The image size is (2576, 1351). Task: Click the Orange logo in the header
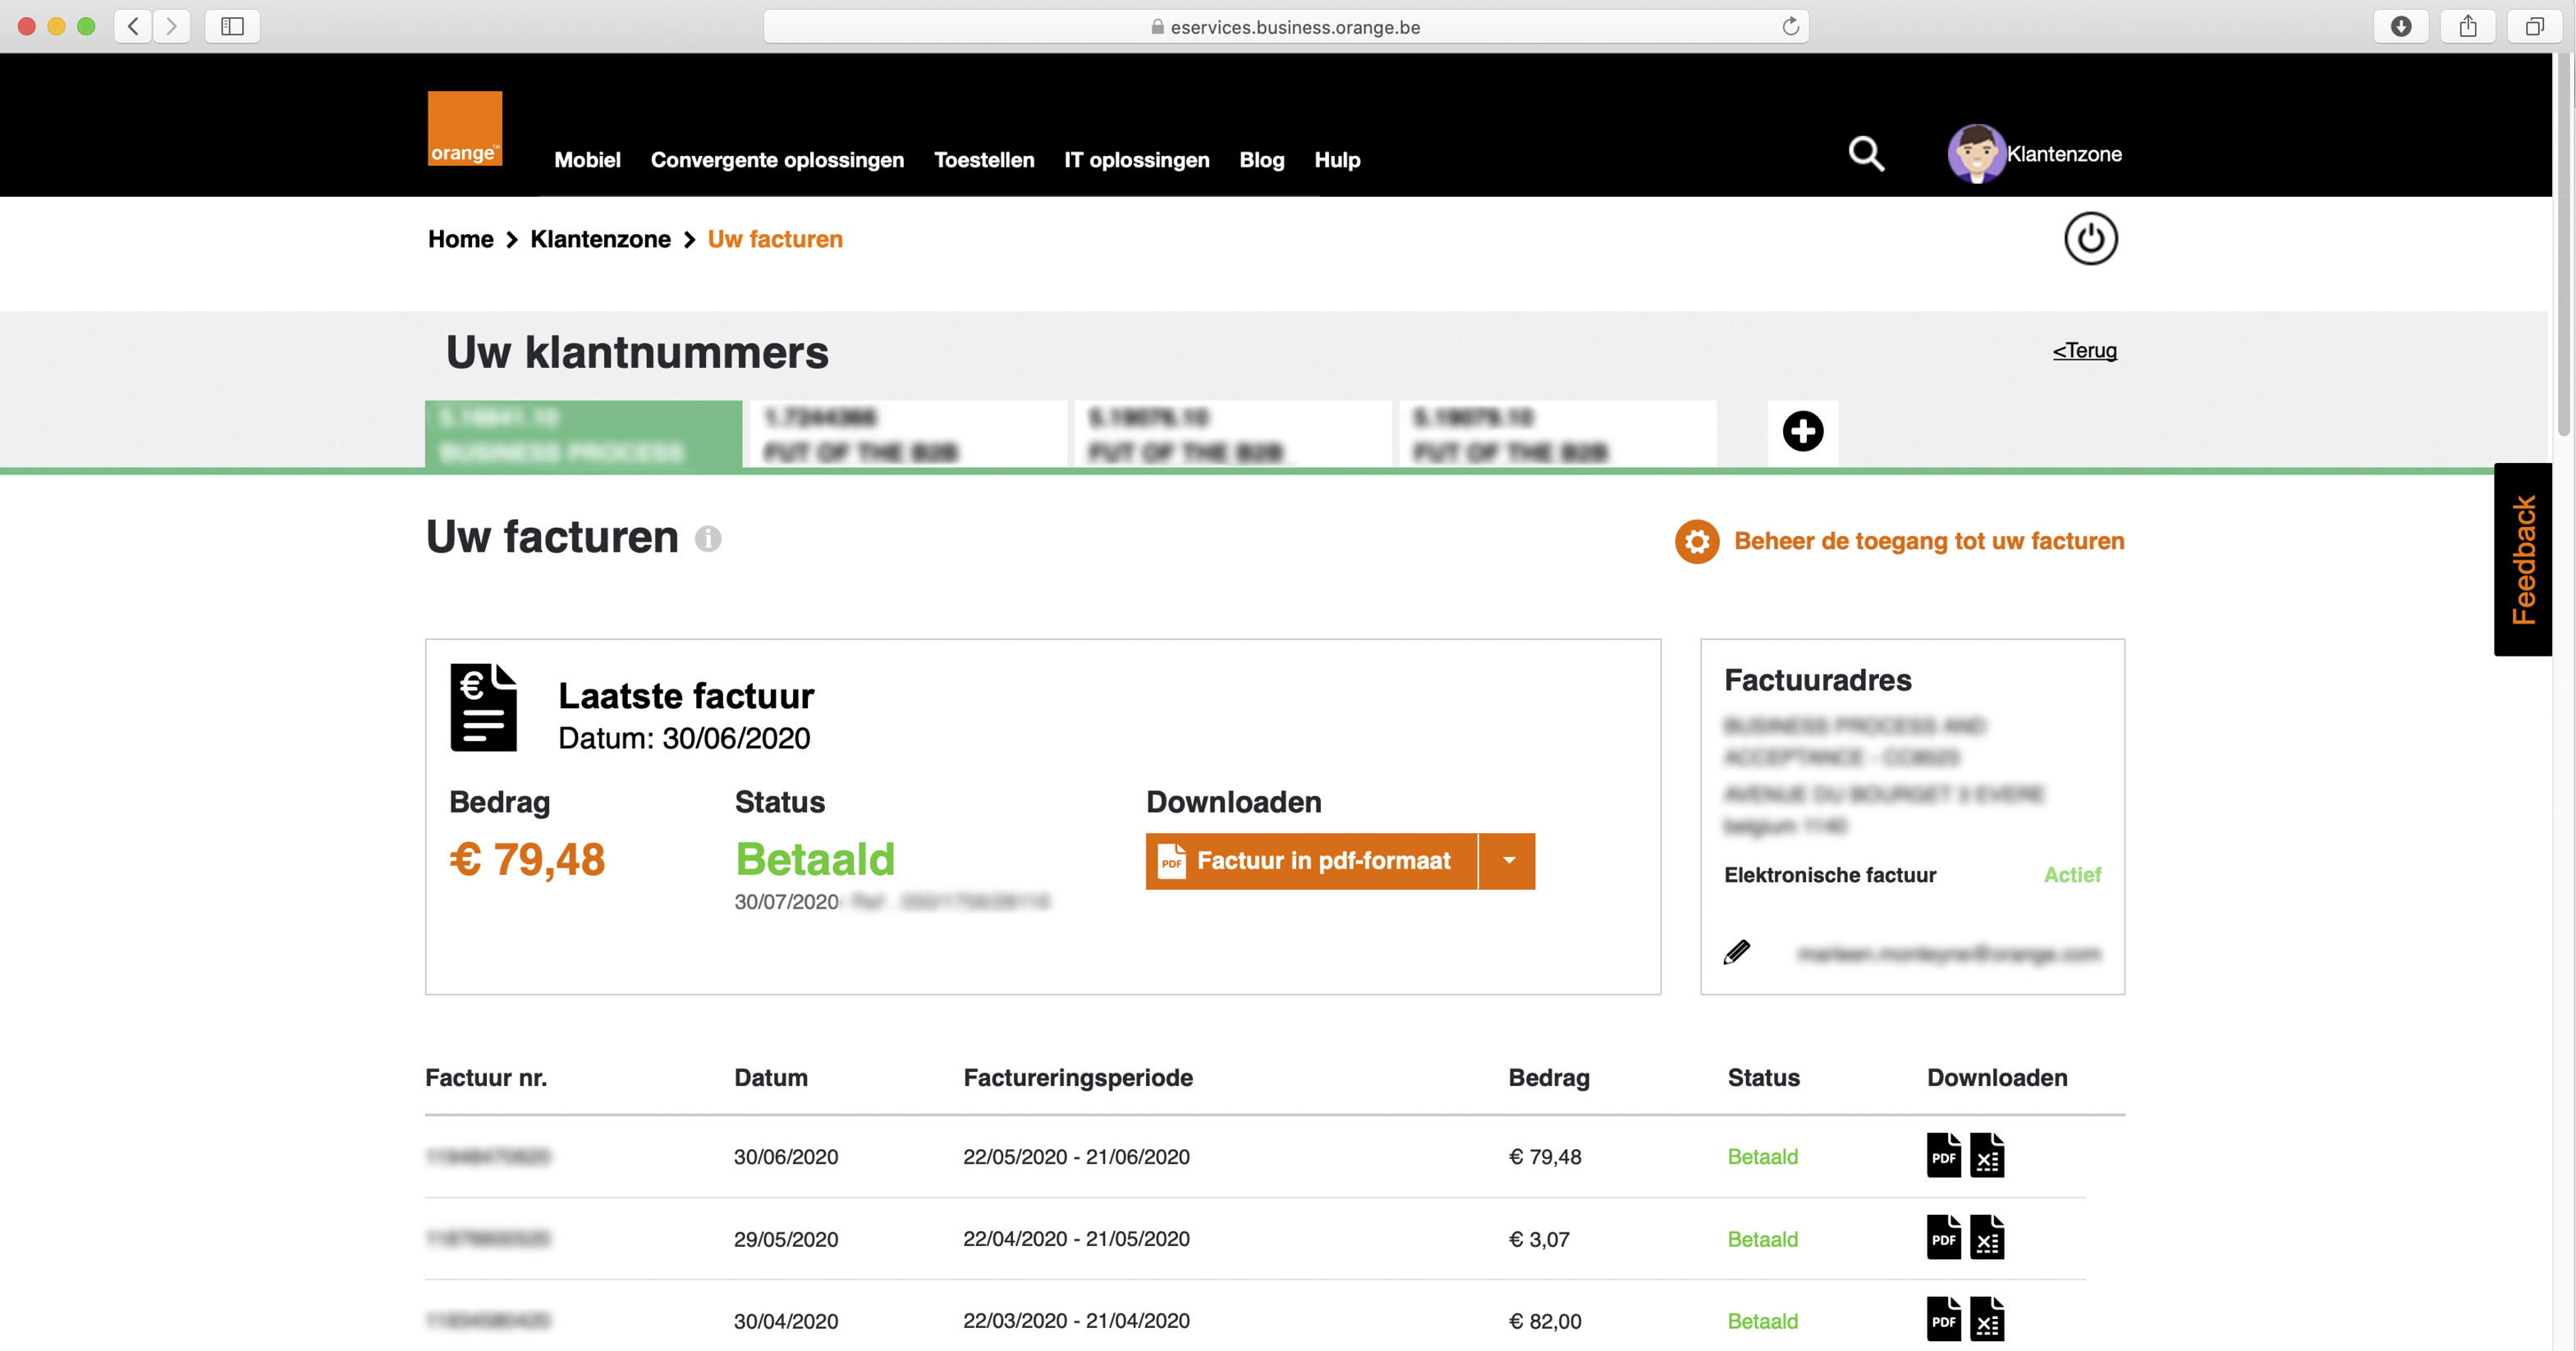(465, 127)
